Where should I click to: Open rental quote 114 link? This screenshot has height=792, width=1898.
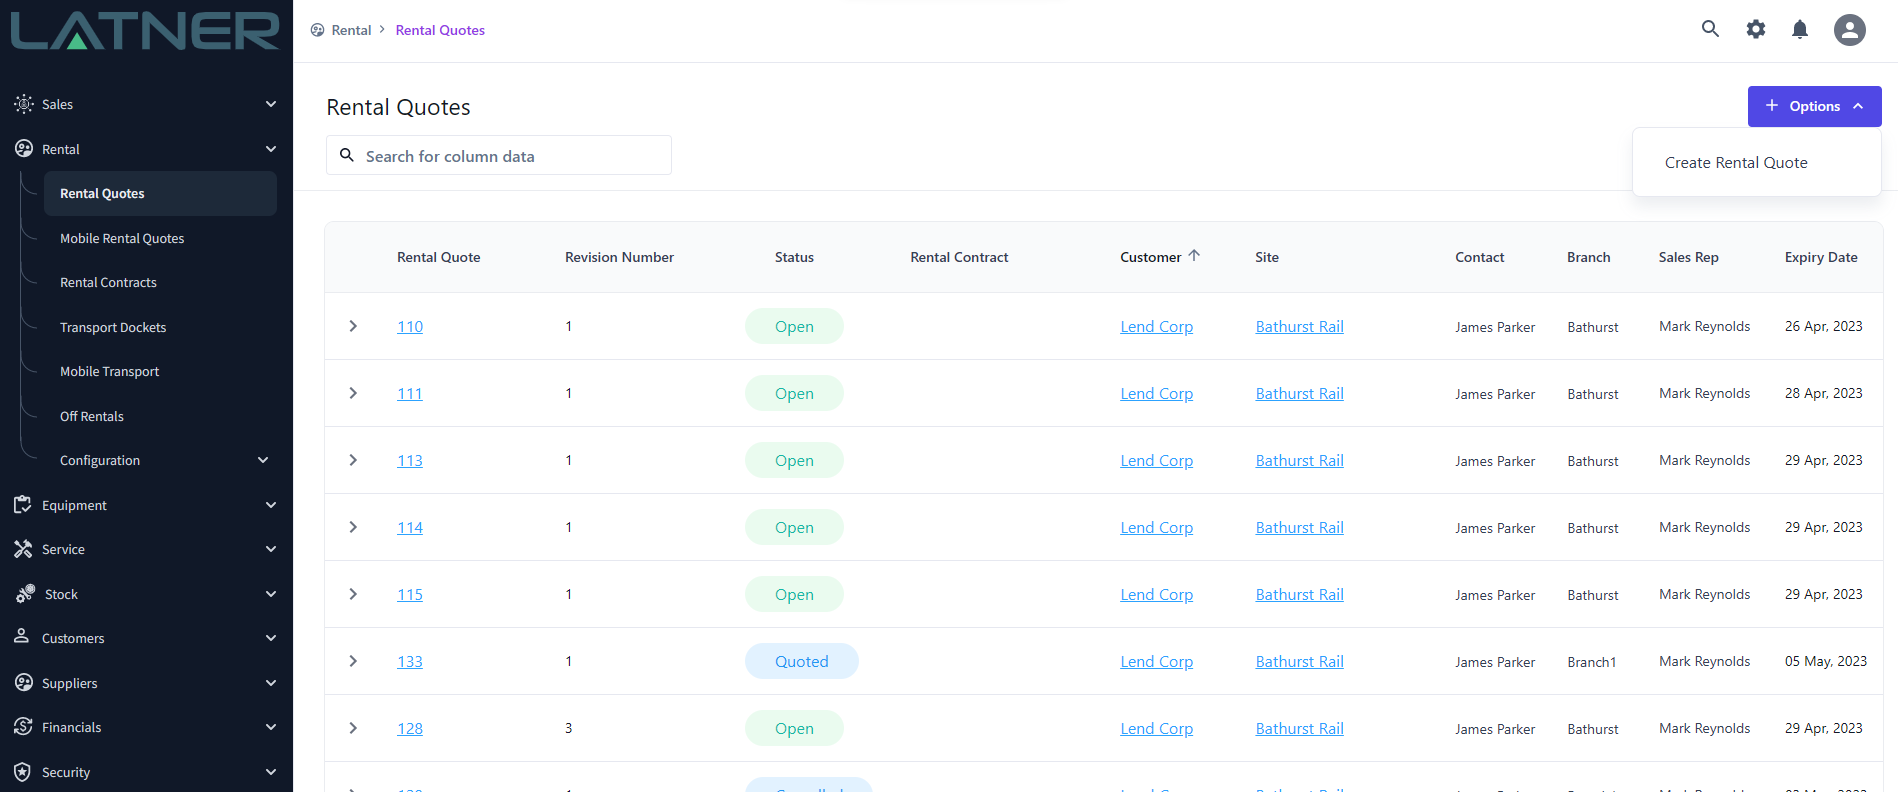[410, 528]
